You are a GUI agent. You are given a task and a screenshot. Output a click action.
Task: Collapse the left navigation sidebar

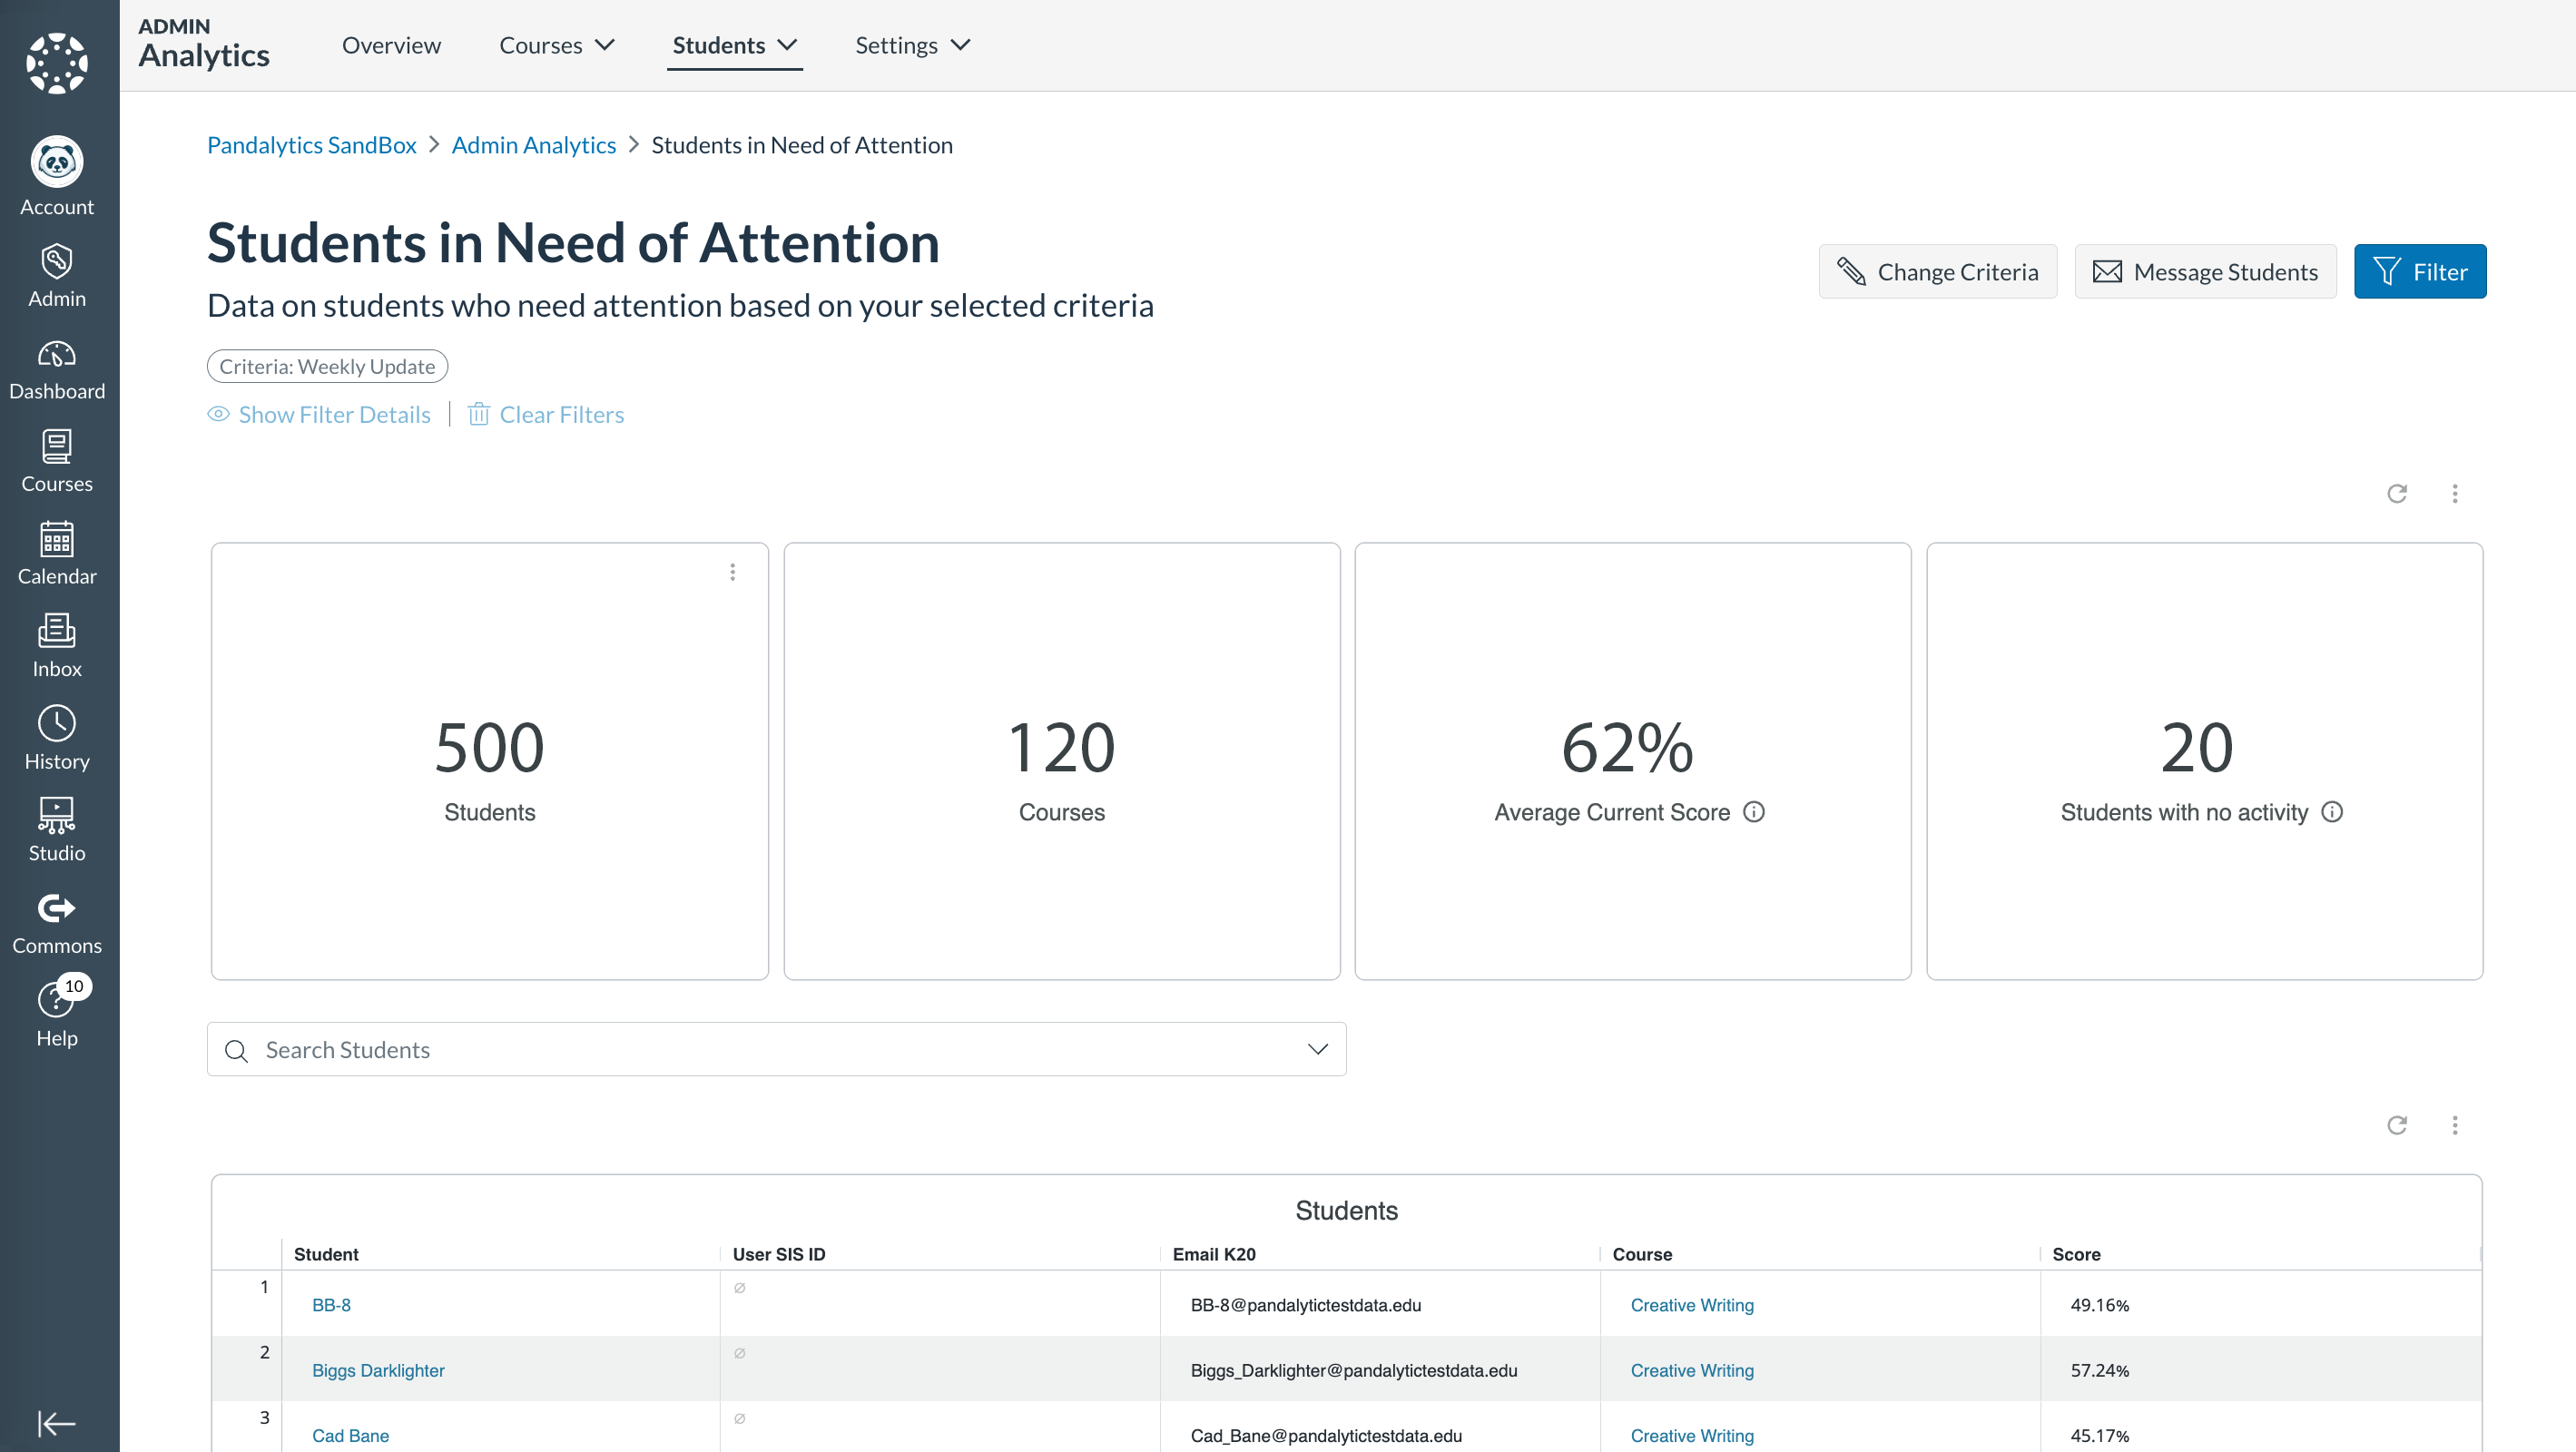[56, 1423]
